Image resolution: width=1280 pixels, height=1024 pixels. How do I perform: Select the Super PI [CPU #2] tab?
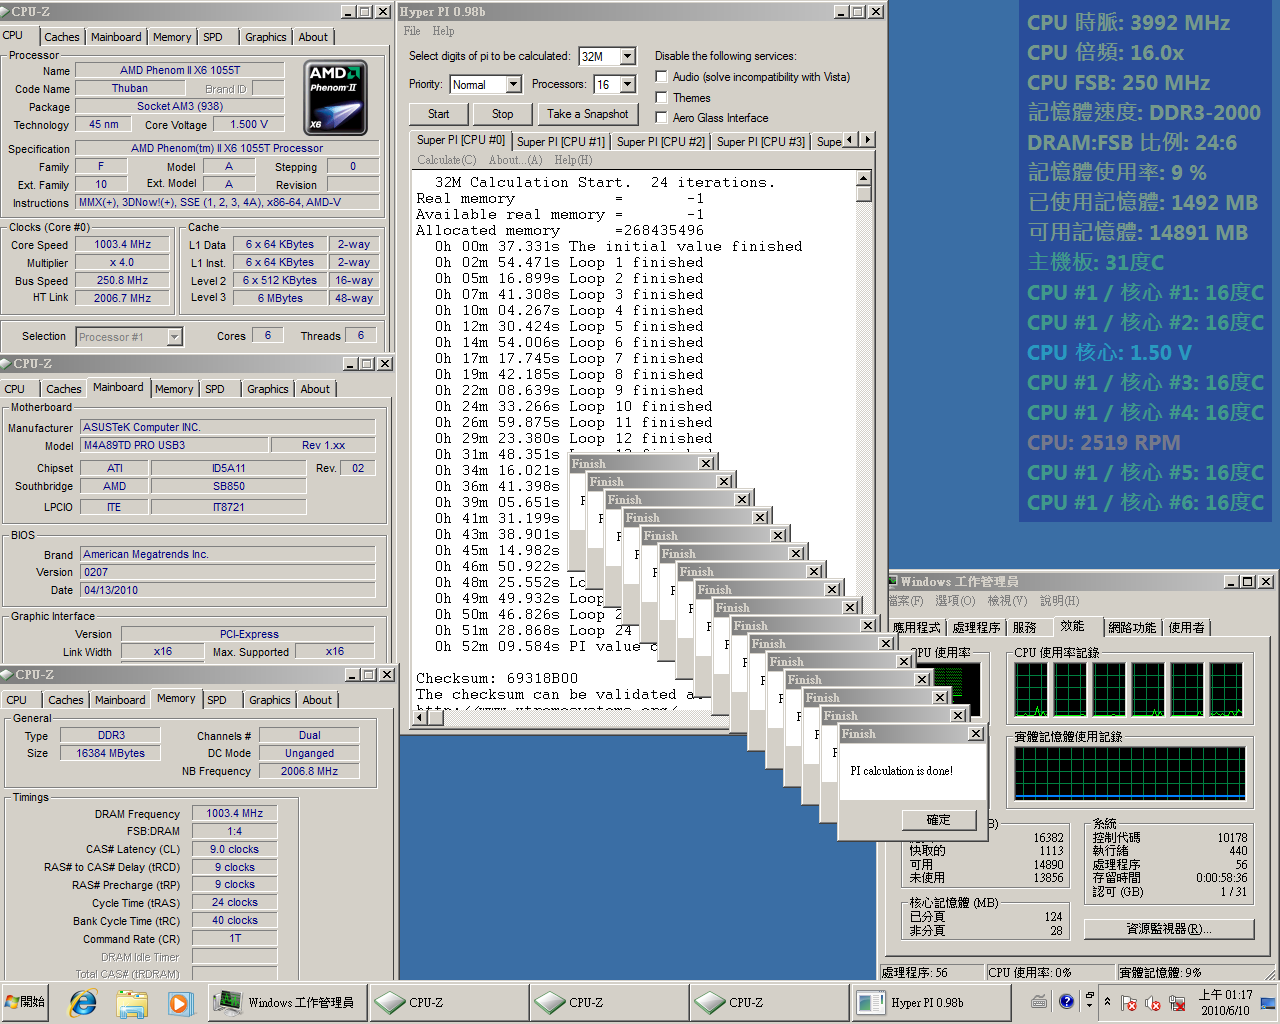click(661, 142)
